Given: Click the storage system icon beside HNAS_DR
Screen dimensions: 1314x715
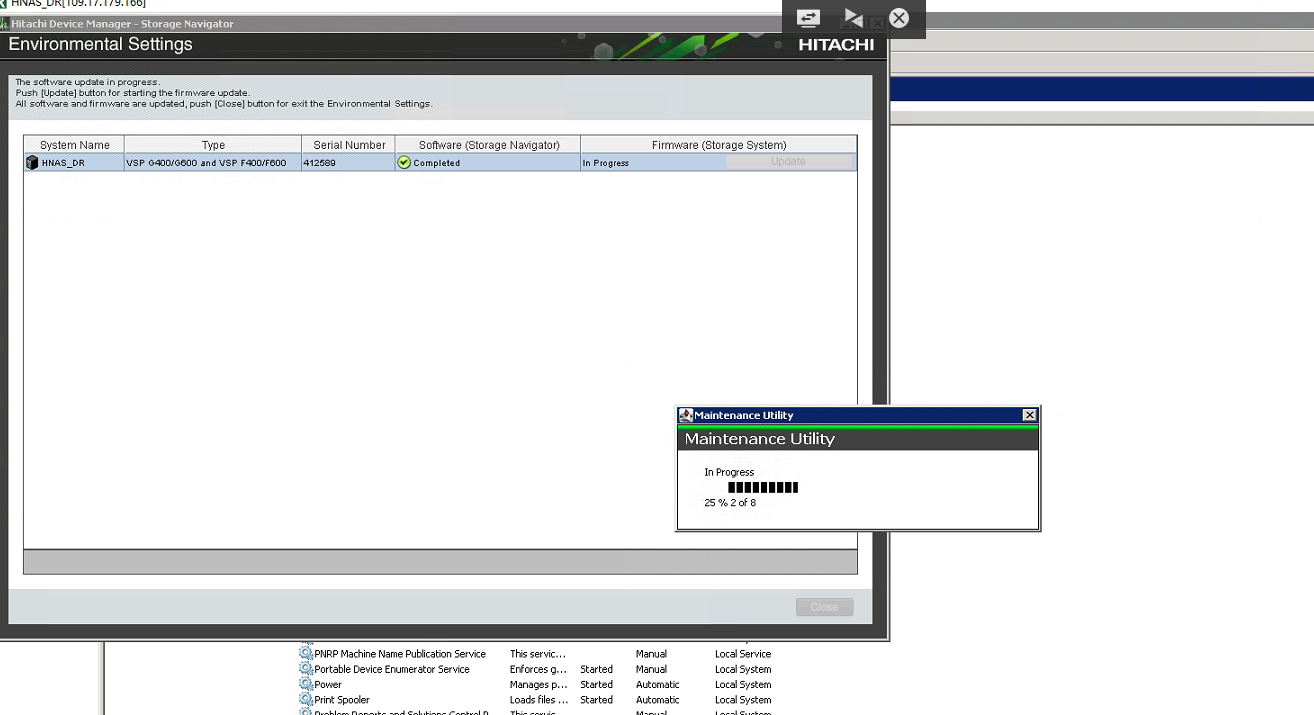Looking at the screenshot, I should click(x=32, y=162).
